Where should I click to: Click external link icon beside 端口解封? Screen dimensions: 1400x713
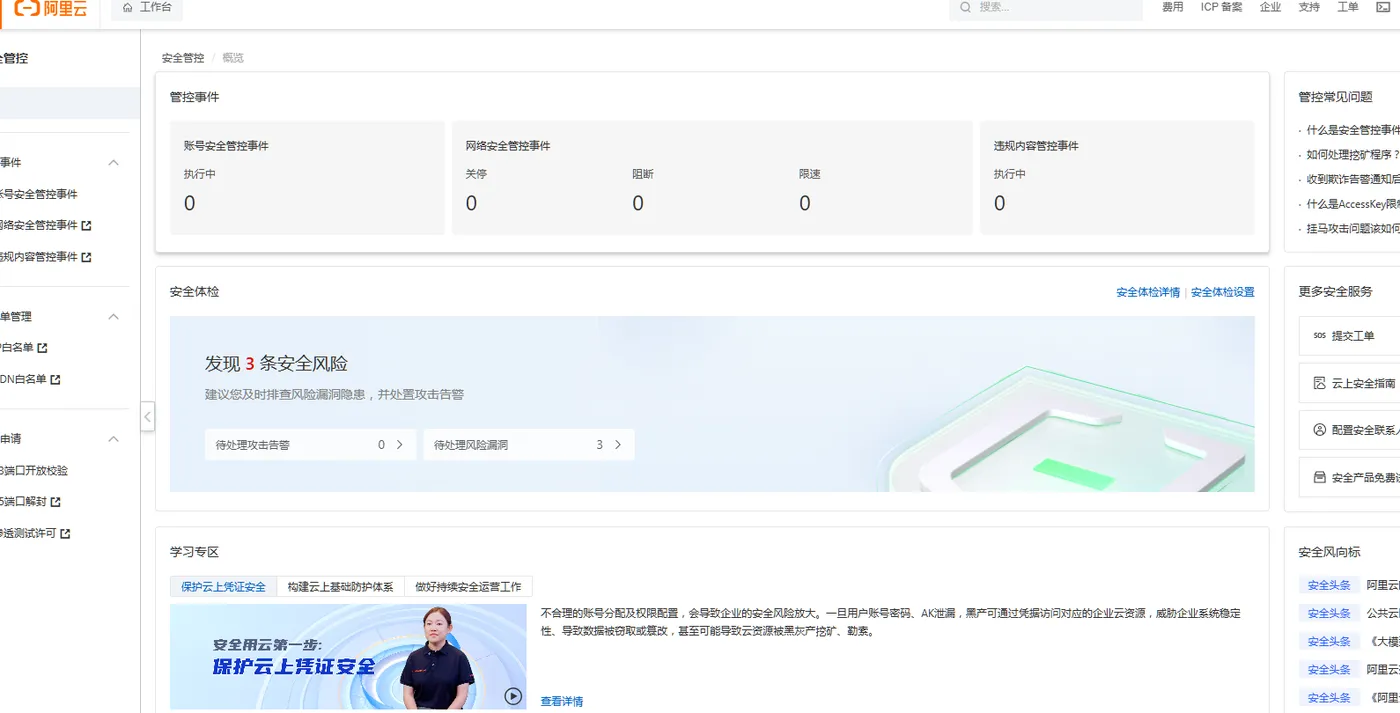point(56,502)
